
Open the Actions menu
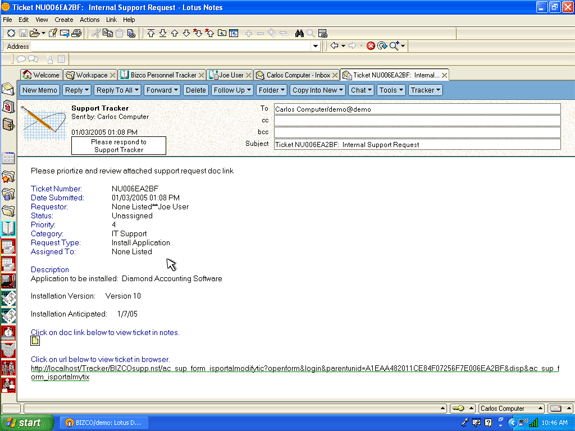(x=89, y=20)
